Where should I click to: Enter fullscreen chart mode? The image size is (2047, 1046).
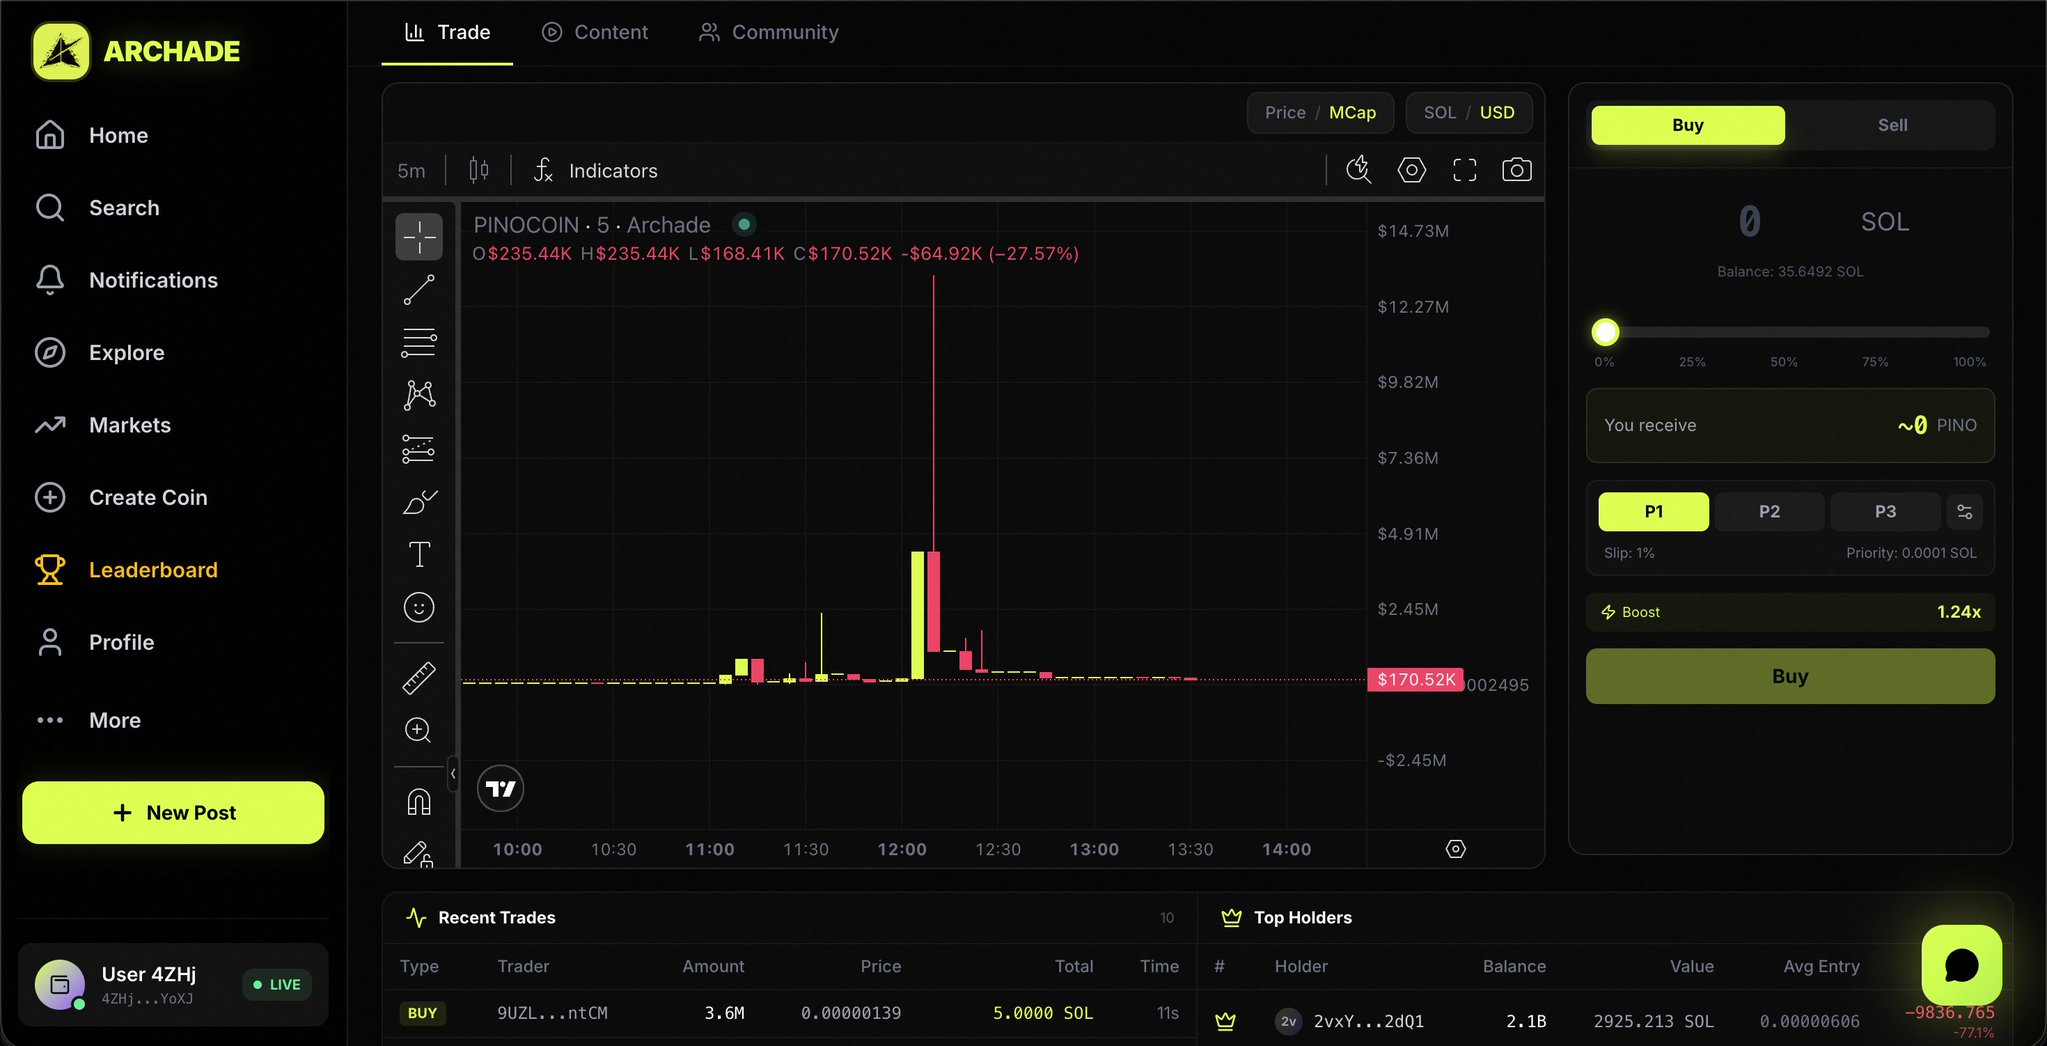click(x=1464, y=170)
